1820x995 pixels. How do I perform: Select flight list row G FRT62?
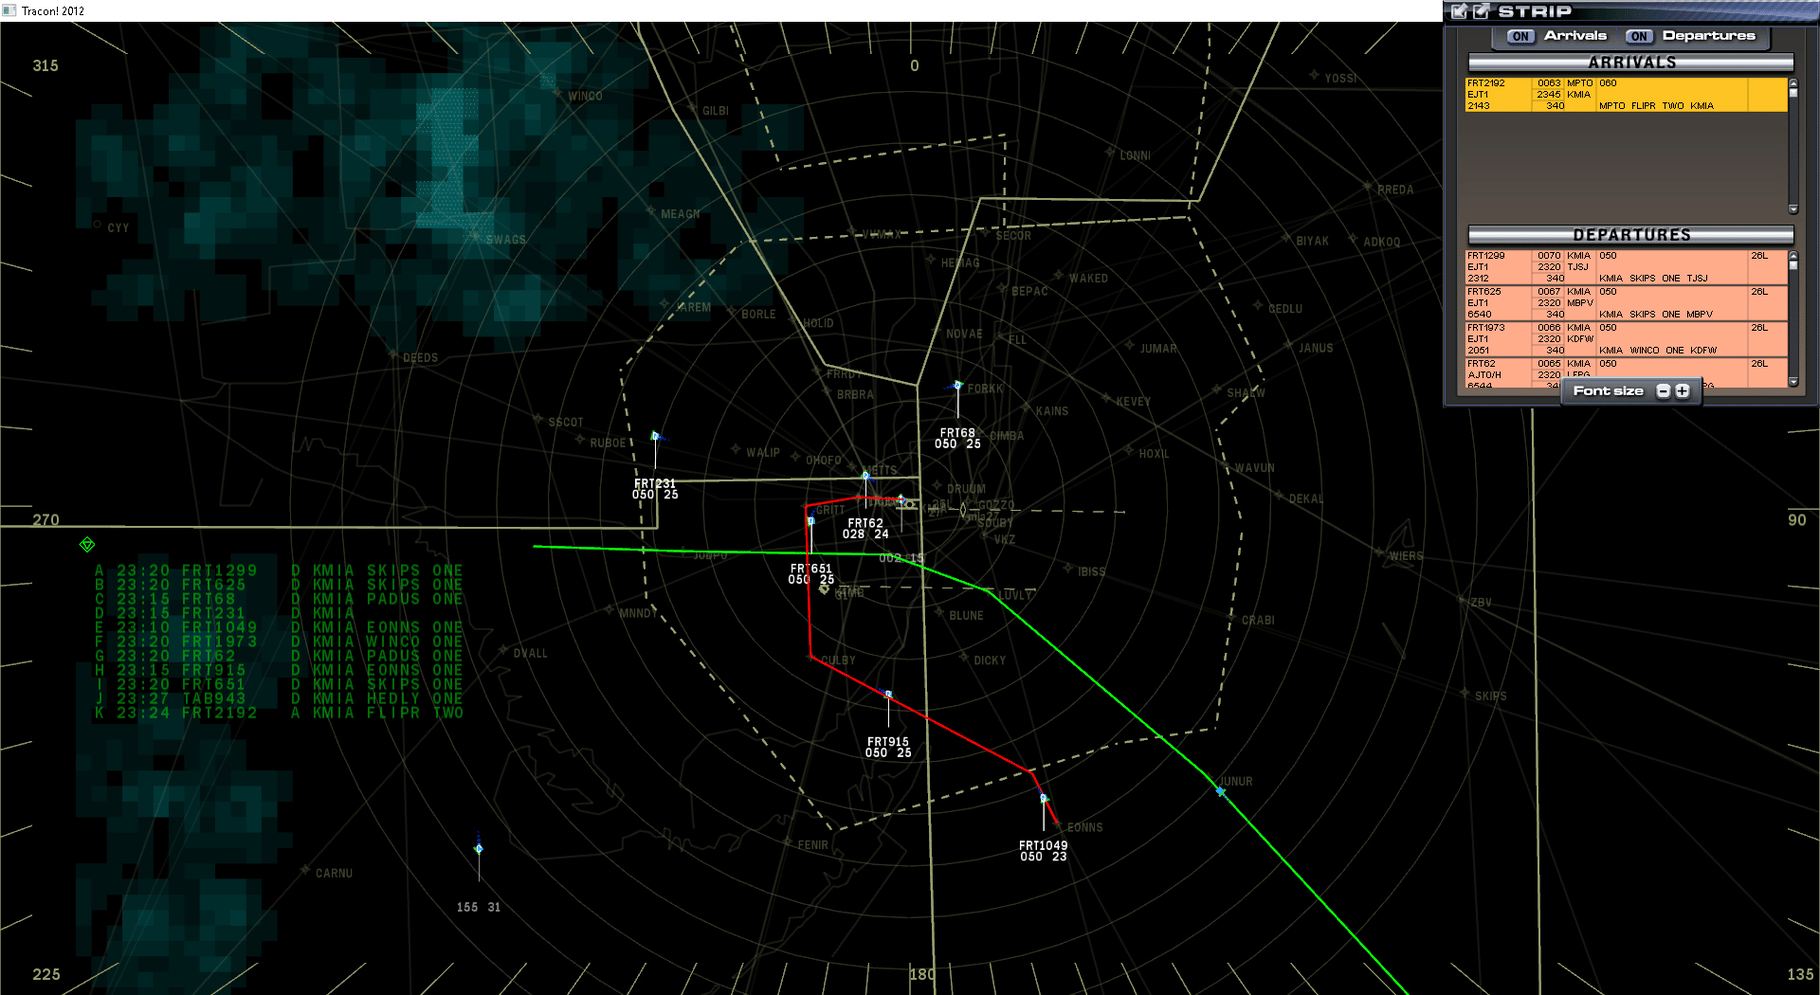point(279,656)
